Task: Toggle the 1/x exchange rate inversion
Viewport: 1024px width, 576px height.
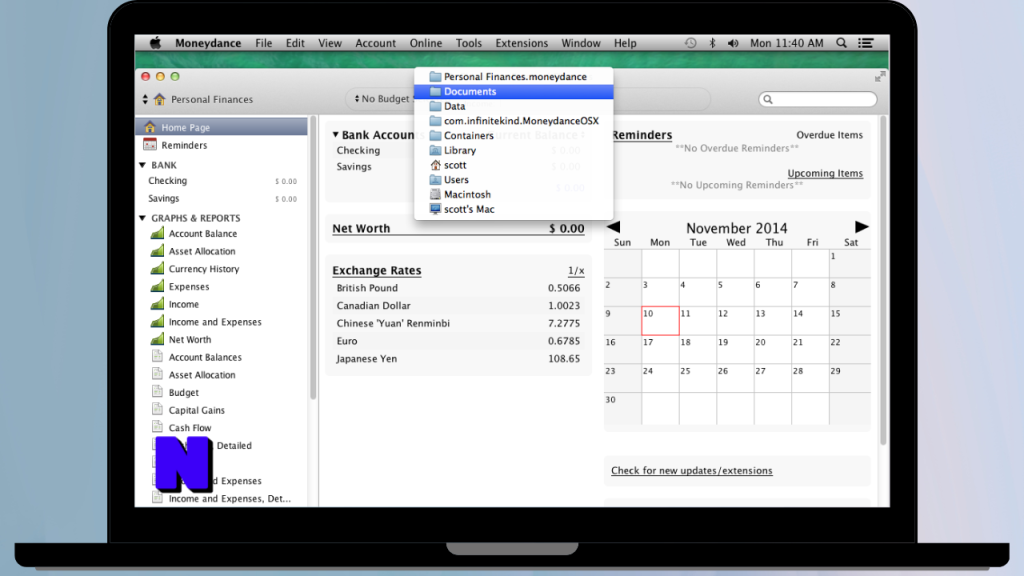Action: click(576, 270)
